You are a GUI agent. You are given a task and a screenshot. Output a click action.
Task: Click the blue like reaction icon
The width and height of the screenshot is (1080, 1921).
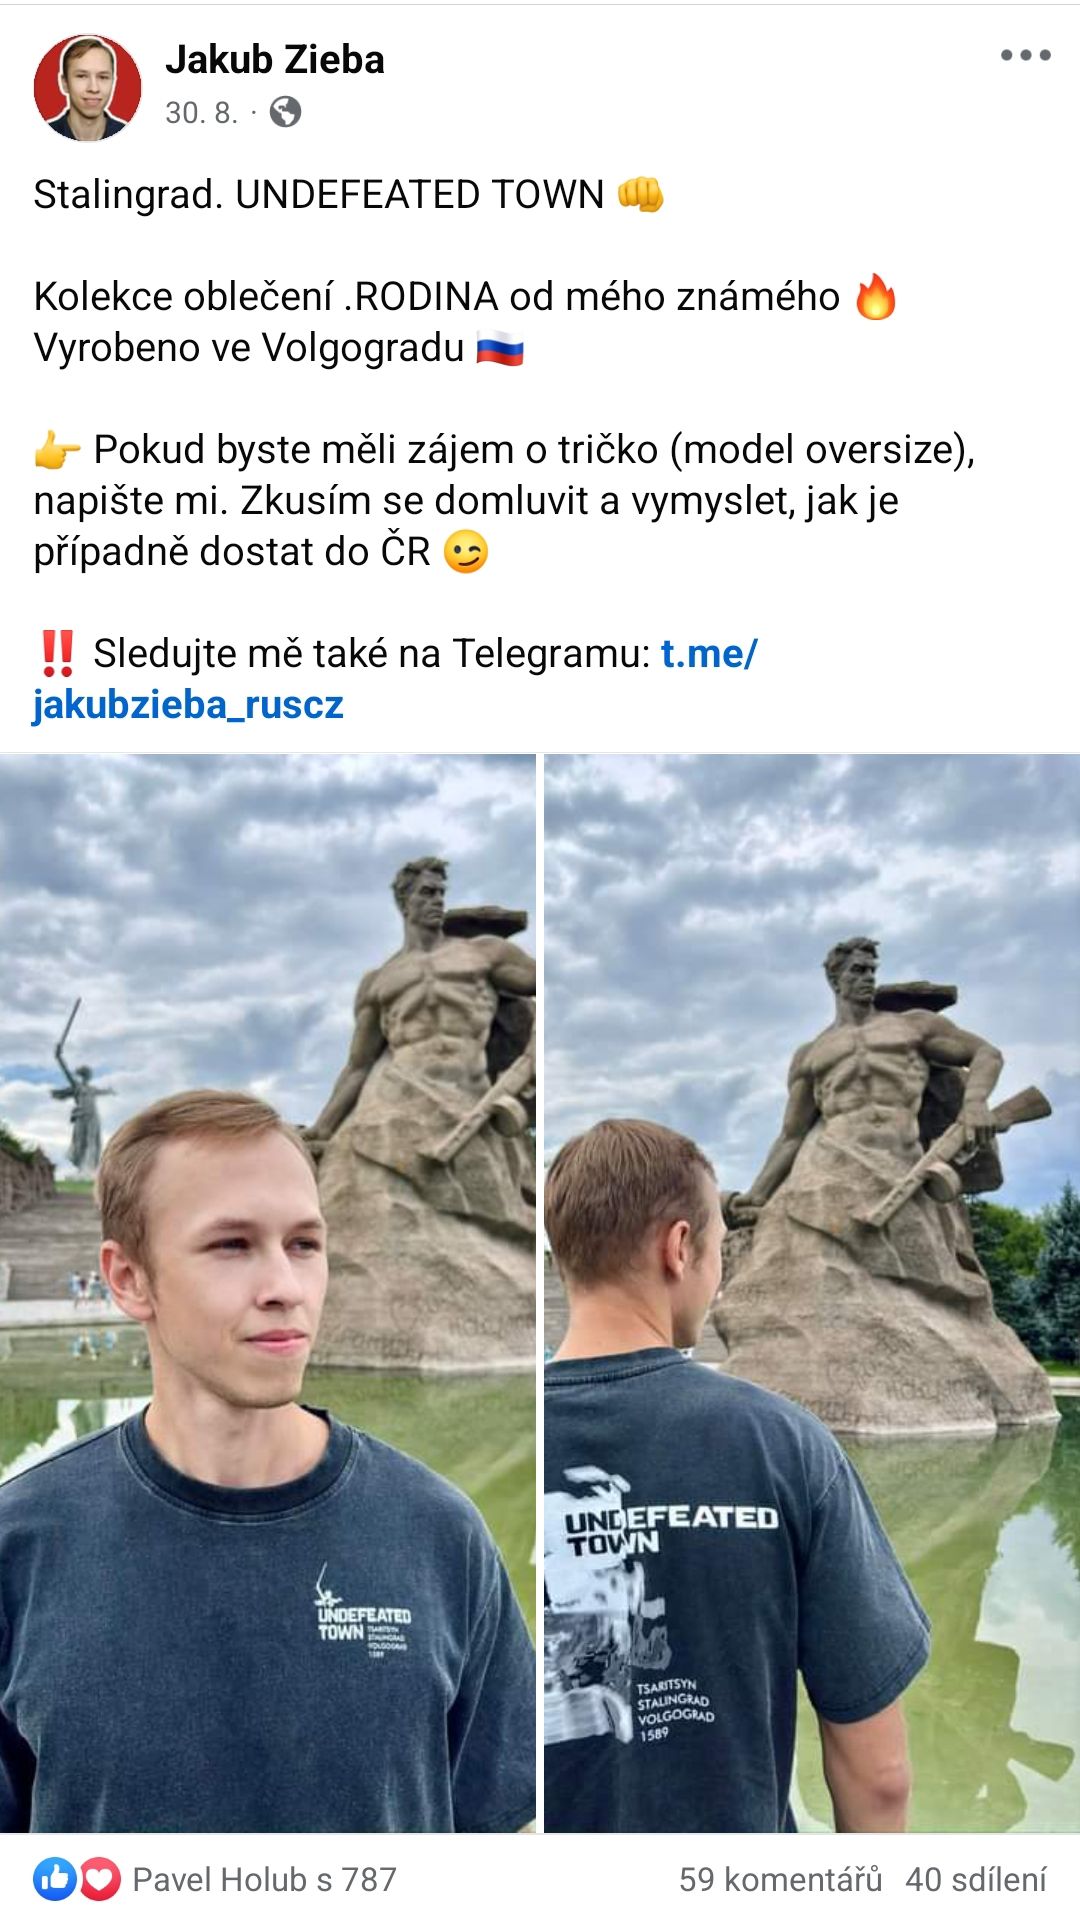point(55,1879)
